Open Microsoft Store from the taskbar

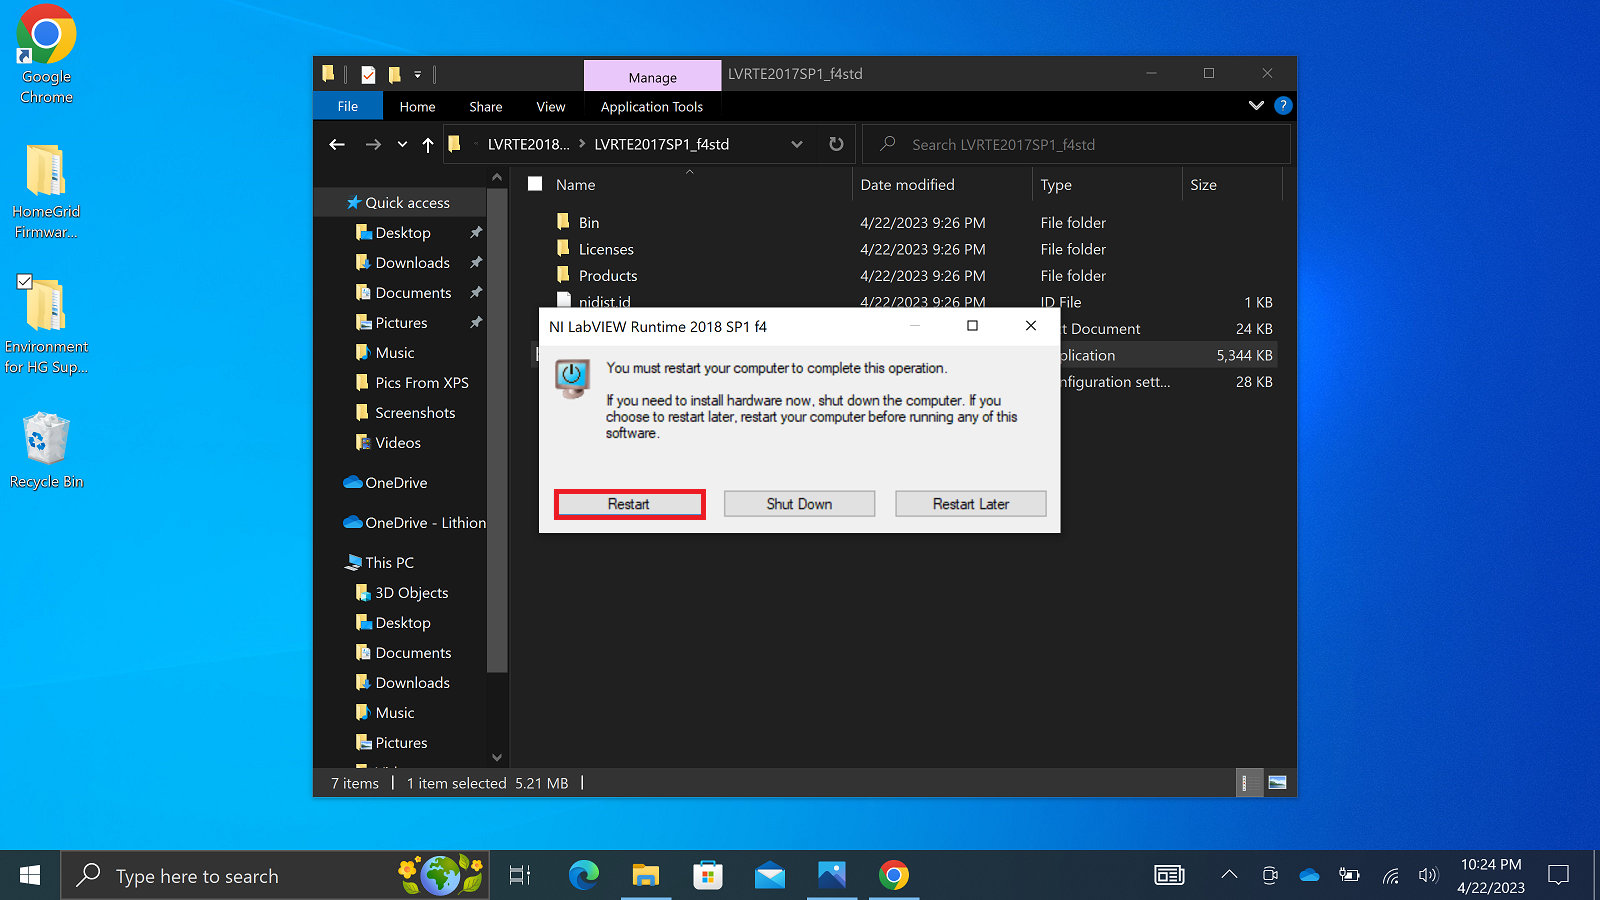pos(707,875)
